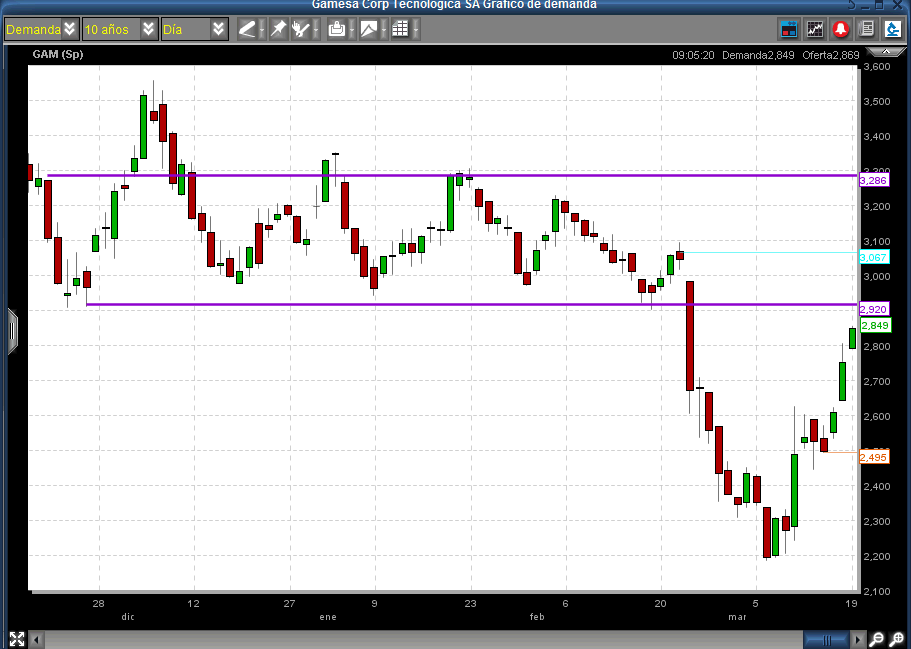911x649 pixels.
Task: Click the 2,200 price axis label
Action: point(877,556)
